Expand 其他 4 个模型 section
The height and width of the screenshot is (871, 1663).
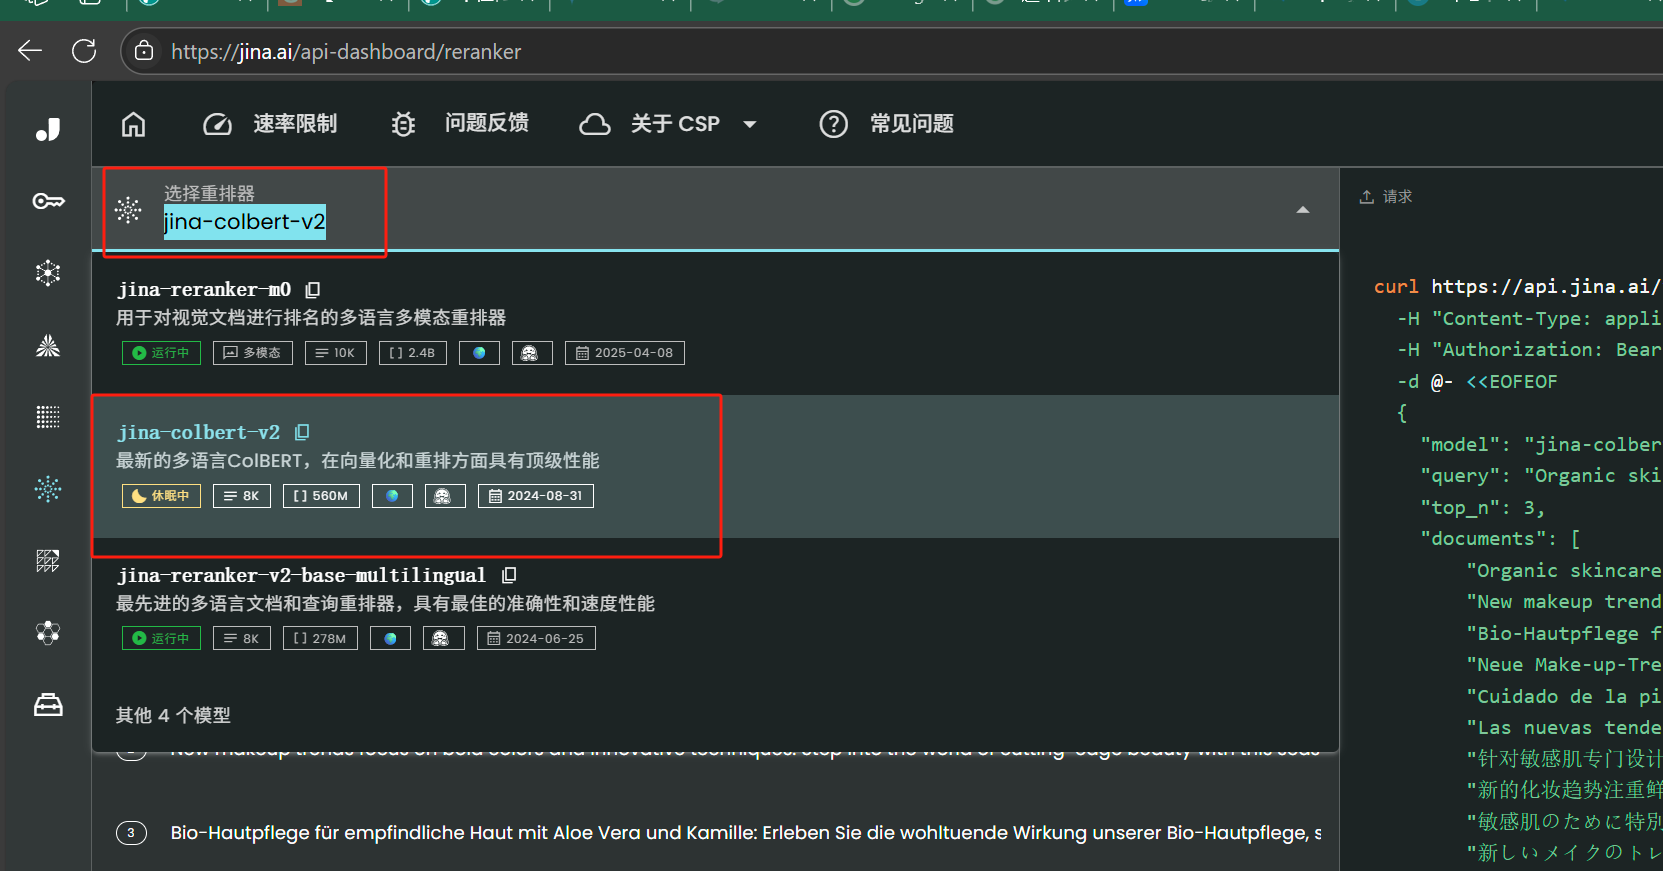pos(173,715)
